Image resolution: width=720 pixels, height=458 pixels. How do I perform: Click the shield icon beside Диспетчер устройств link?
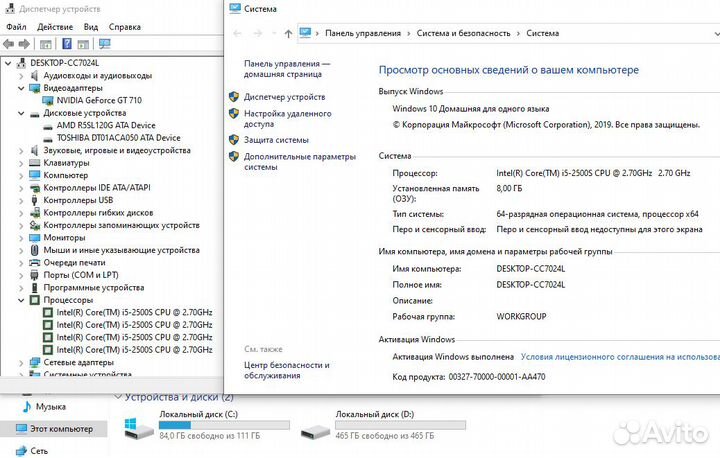coord(234,97)
